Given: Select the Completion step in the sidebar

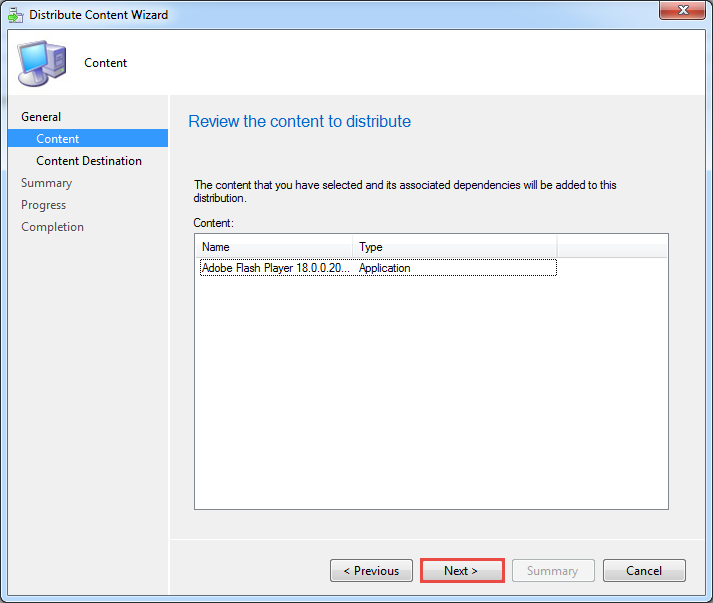Looking at the screenshot, I should pos(53,227).
